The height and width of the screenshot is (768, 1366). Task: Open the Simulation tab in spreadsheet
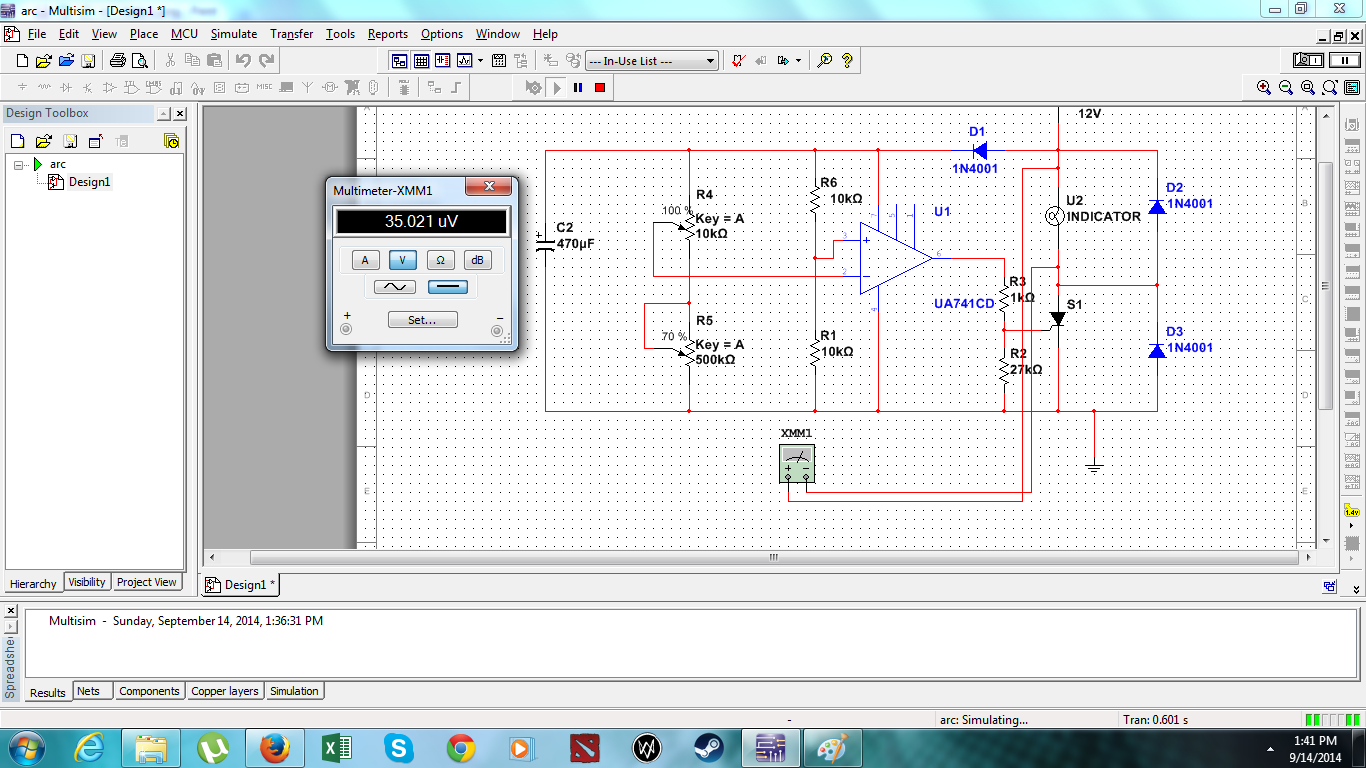pos(294,691)
